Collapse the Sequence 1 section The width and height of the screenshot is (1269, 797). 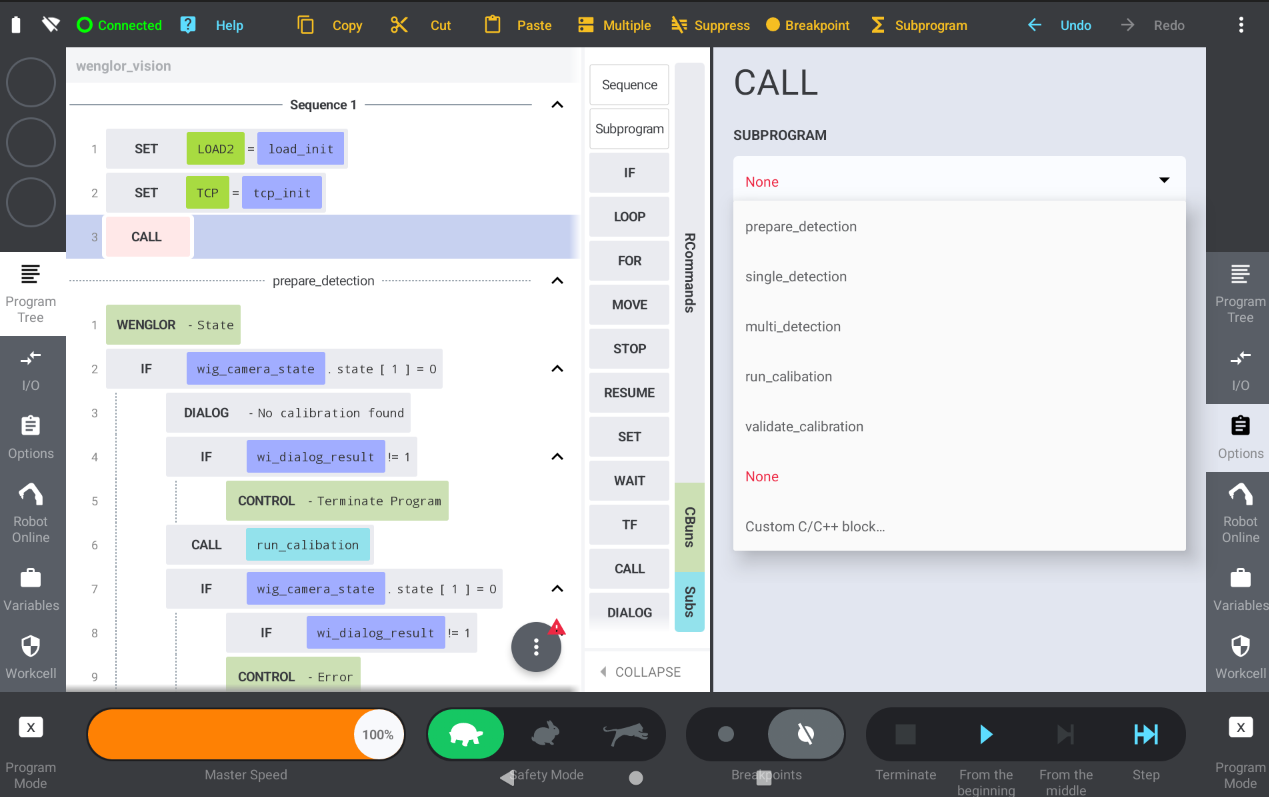[557, 105]
